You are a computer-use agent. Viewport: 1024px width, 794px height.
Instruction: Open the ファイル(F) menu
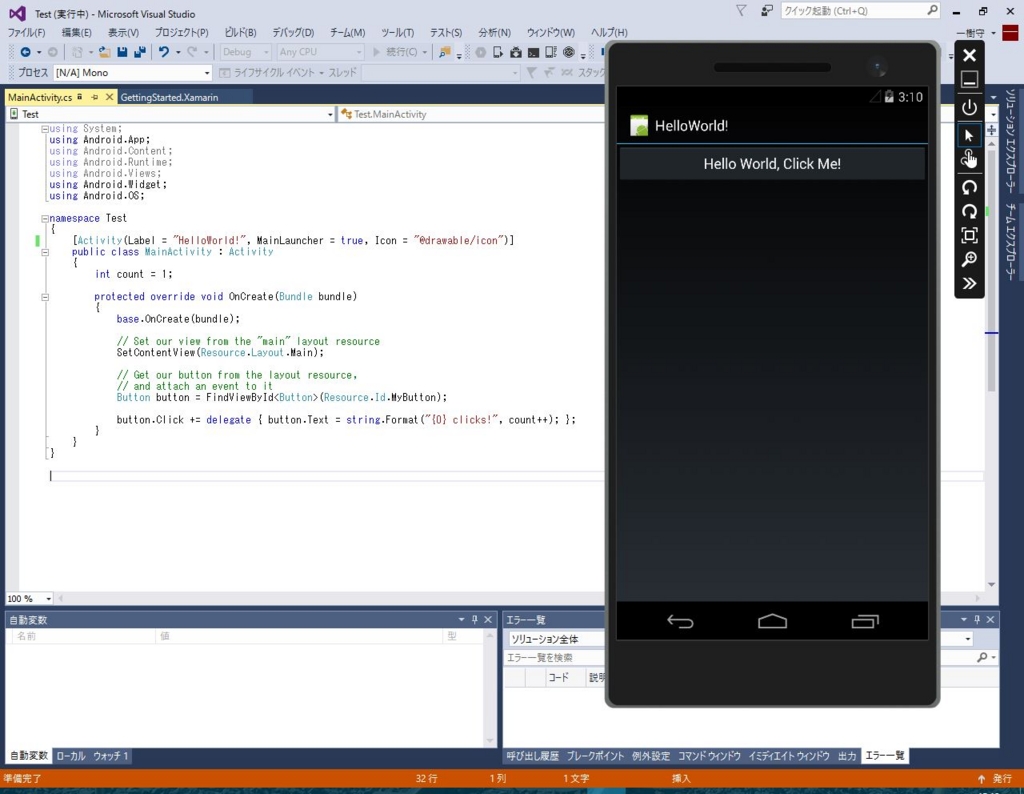(x=26, y=32)
